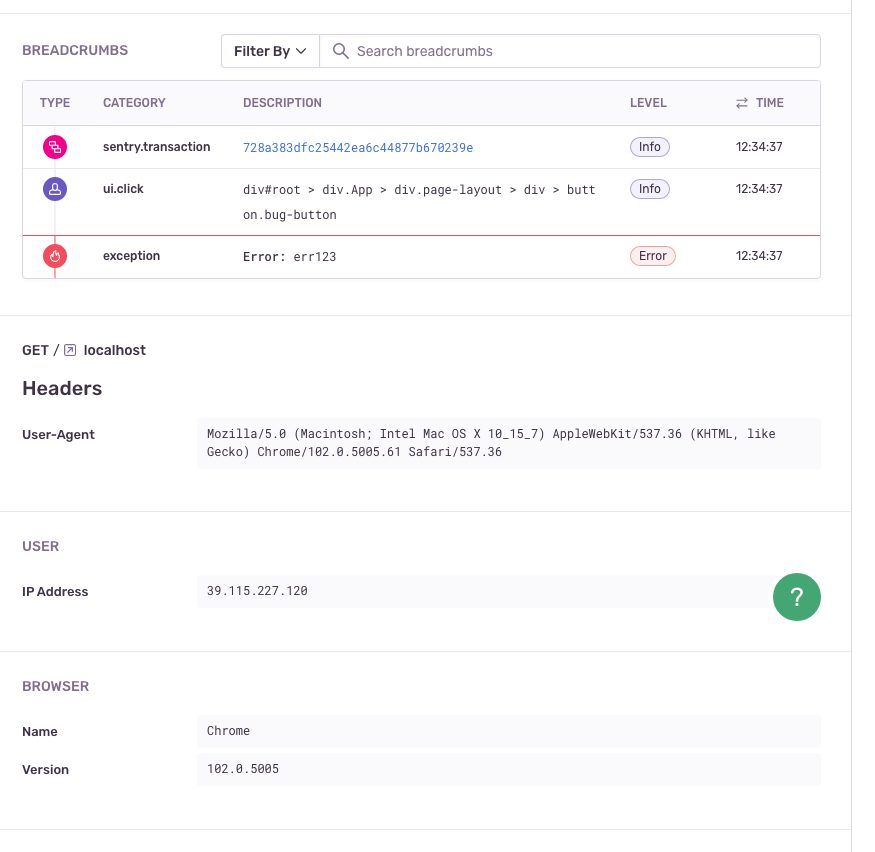The width and height of the screenshot is (875, 852).
Task: Click the browser Version value 102.0.5005
Action: [243, 769]
